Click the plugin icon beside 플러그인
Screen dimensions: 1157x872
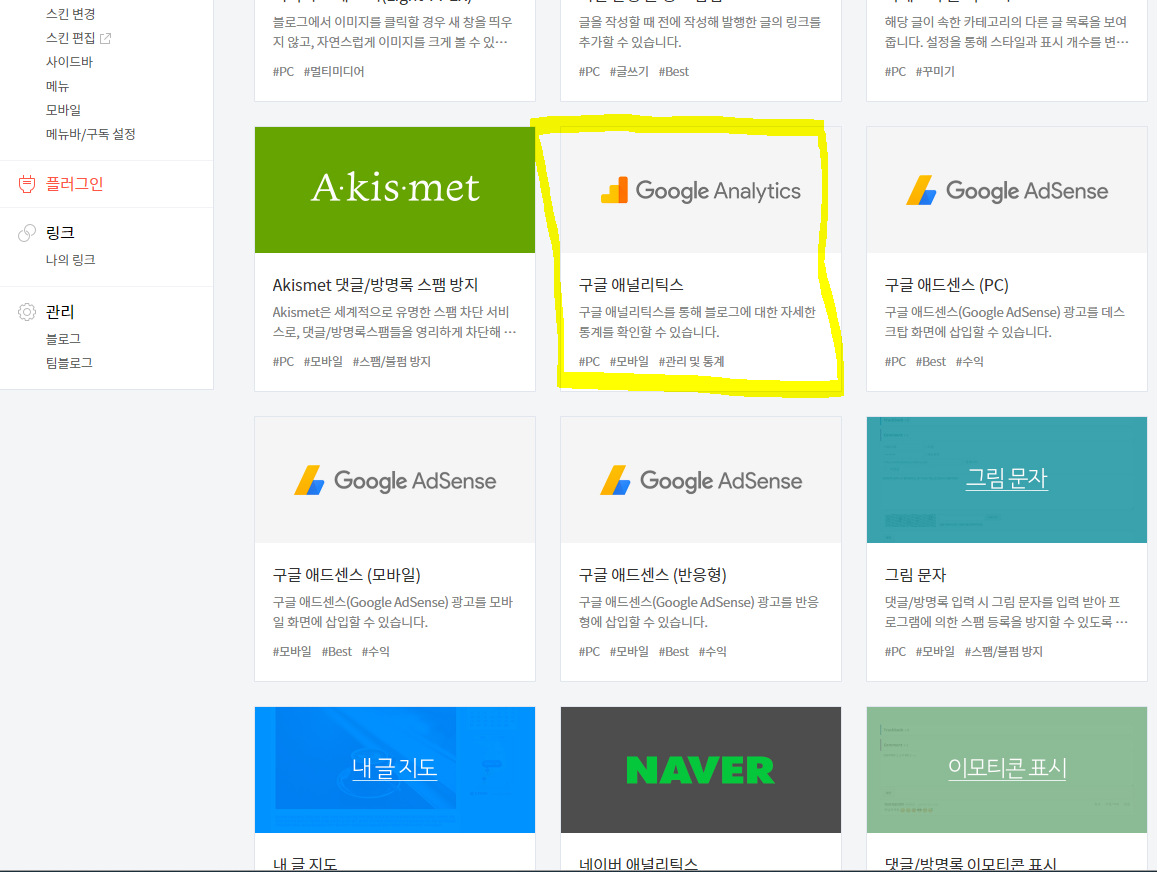pos(27,184)
